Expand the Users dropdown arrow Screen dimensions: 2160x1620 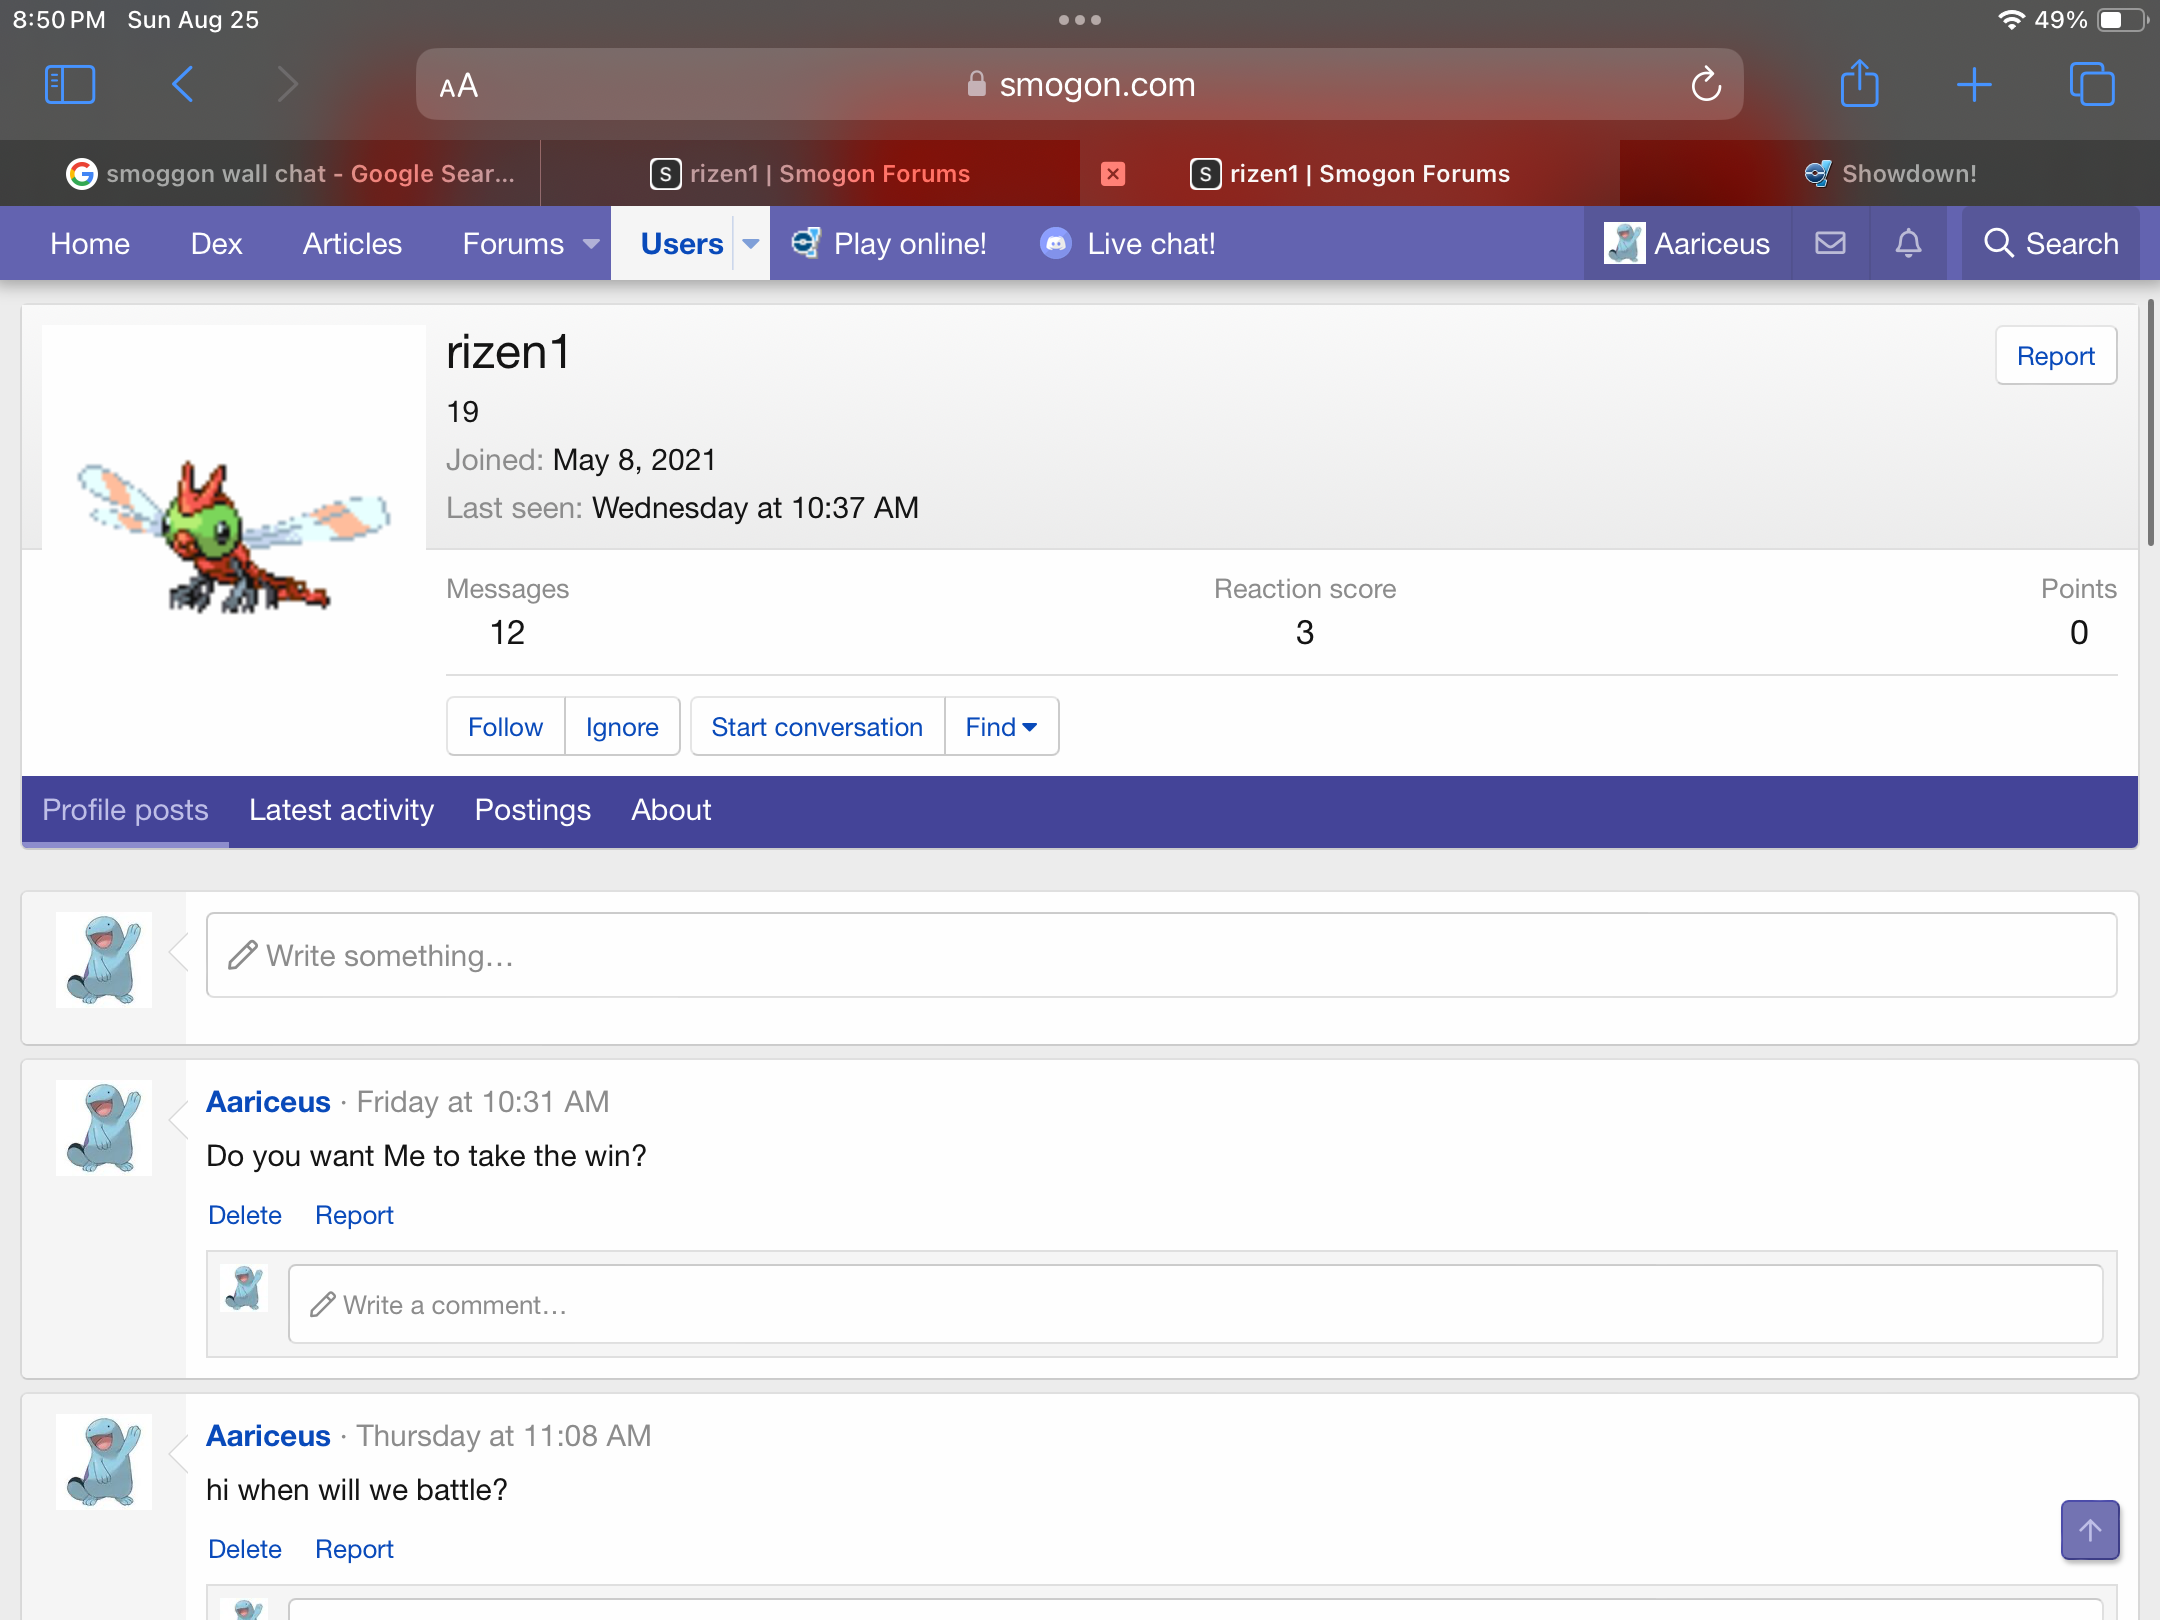coord(751,244)
